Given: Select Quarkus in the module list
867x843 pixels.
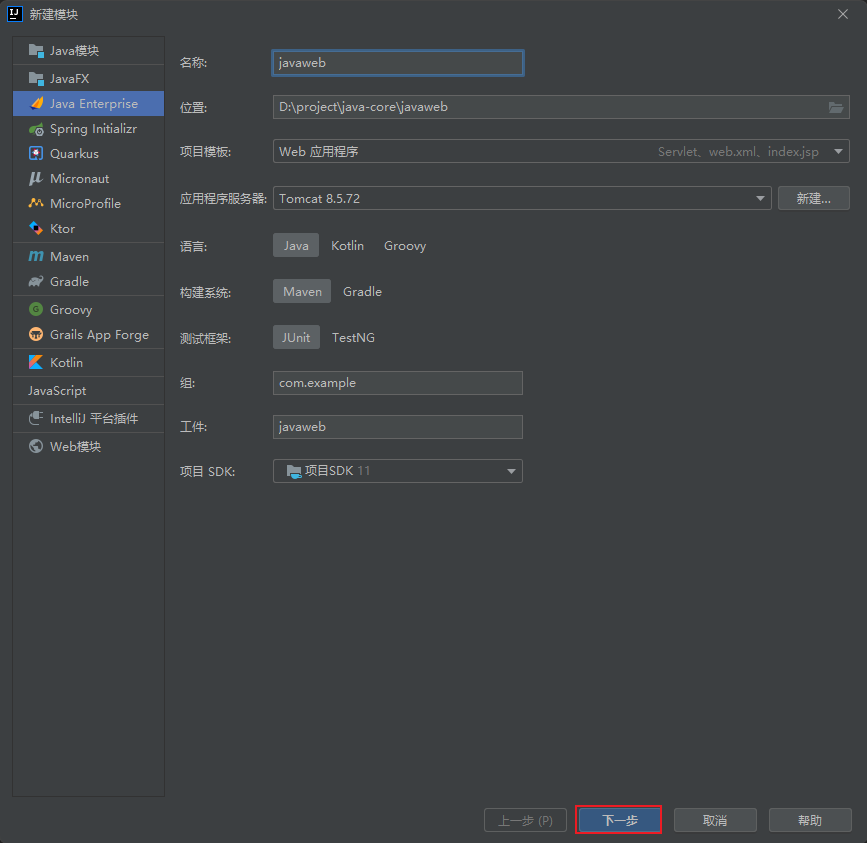Looking at the screenshot, I should click(88, 154).
